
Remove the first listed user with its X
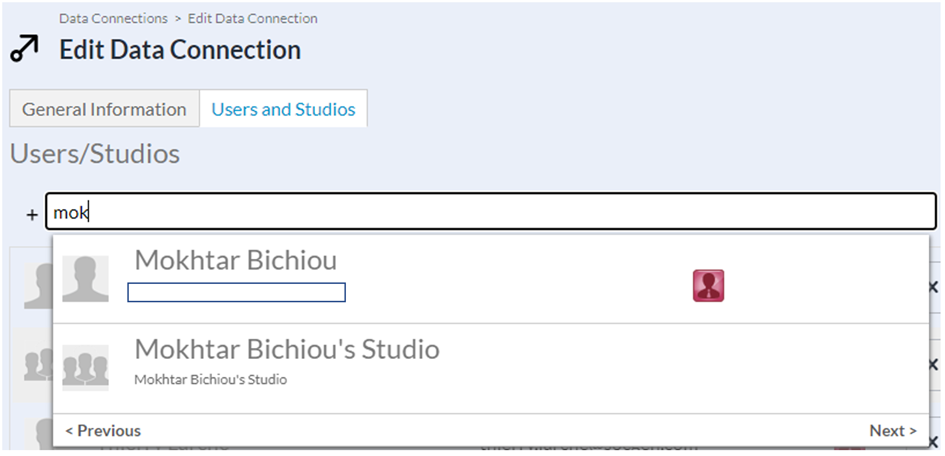coord(934,287)
